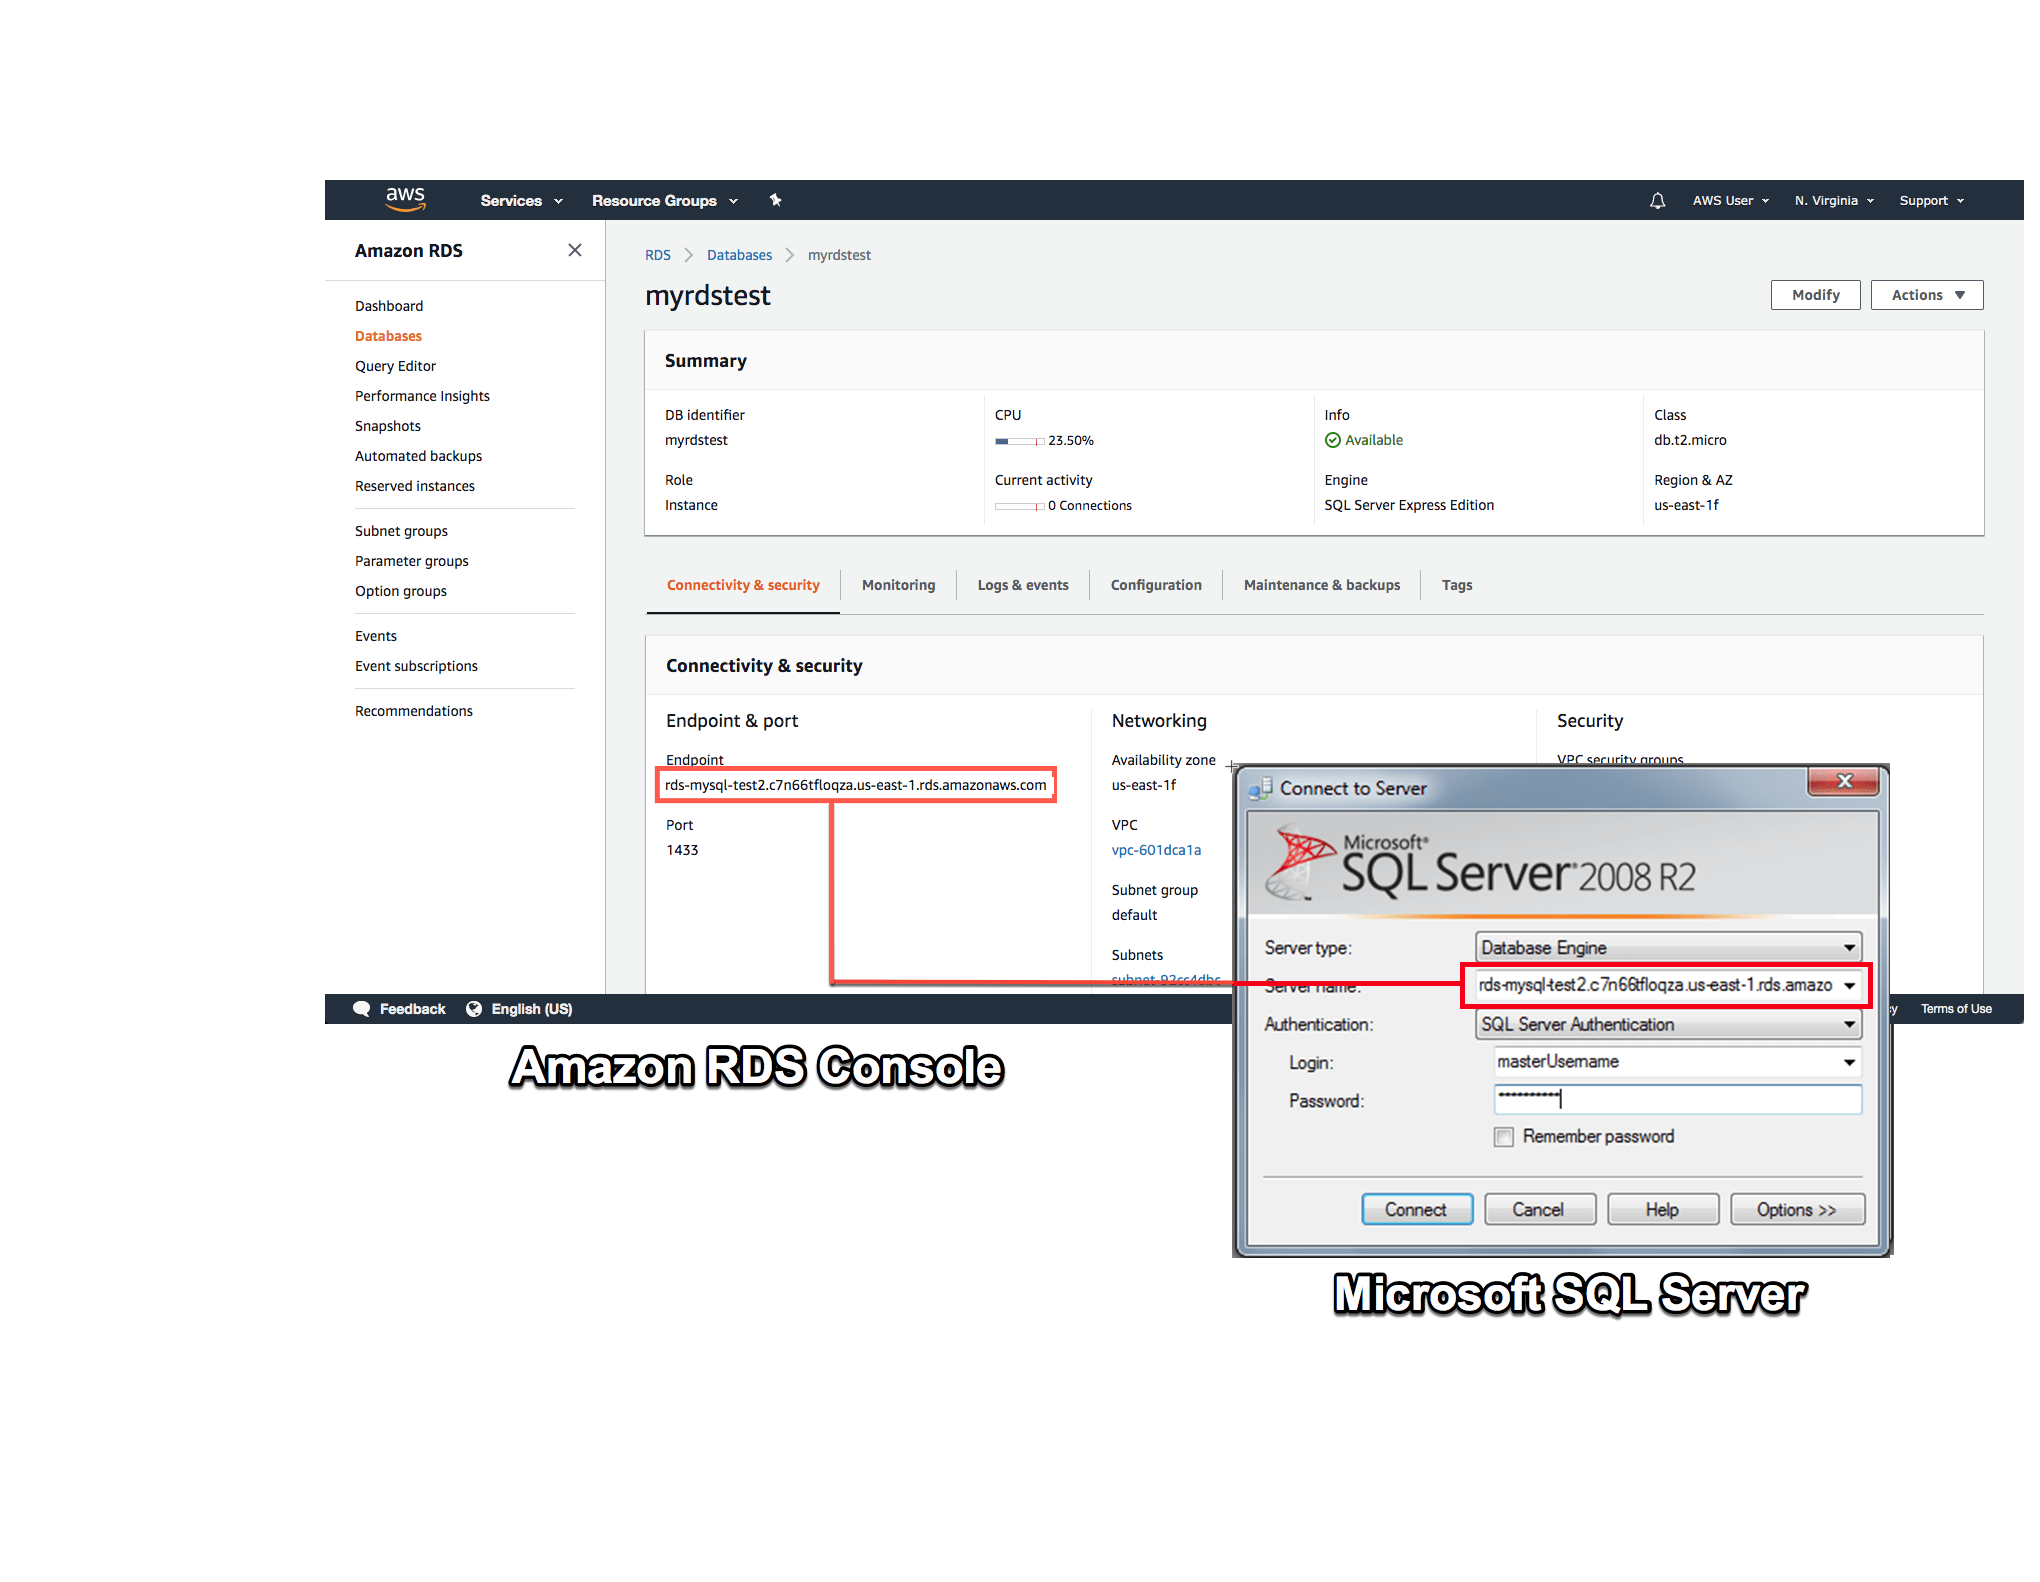Viewport: 2040px width, 1582px height.
Task: Open the notifications bell icon
Action: click(1657, 201)
